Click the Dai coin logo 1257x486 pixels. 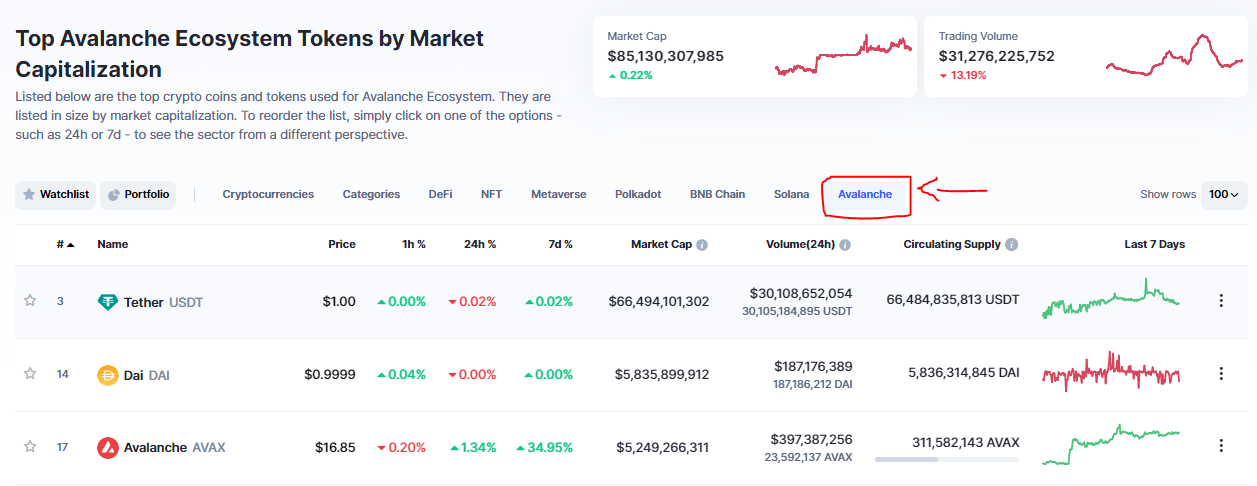(x=107, y=375)
